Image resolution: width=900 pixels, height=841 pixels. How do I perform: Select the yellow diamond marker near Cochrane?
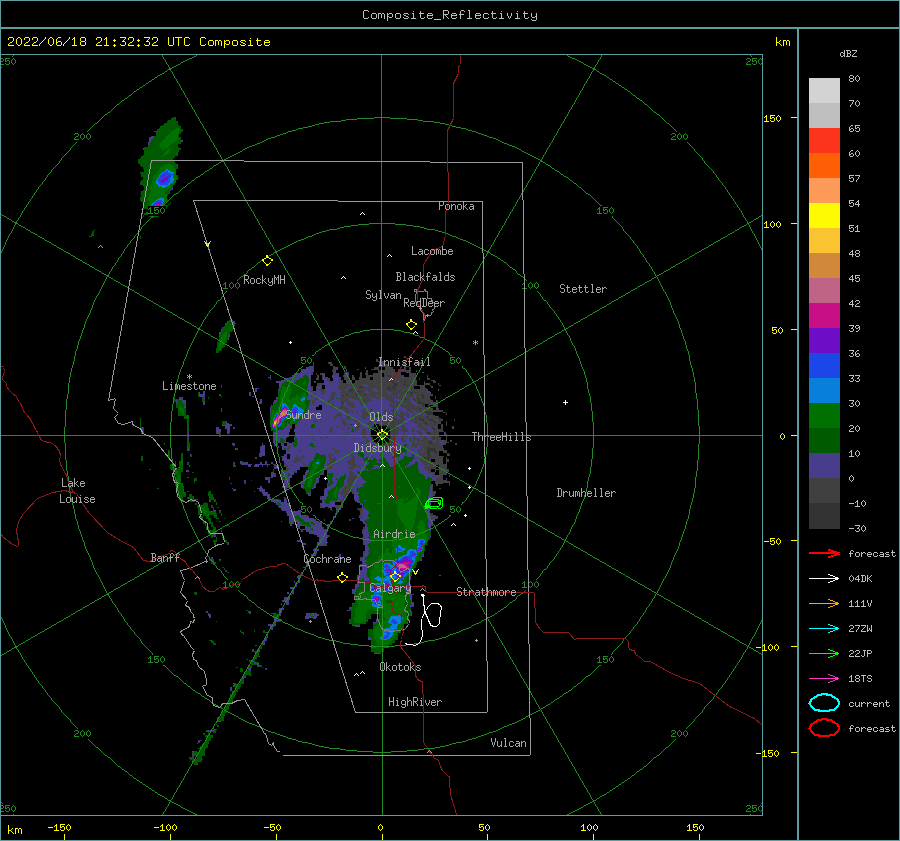click(342, 577)
